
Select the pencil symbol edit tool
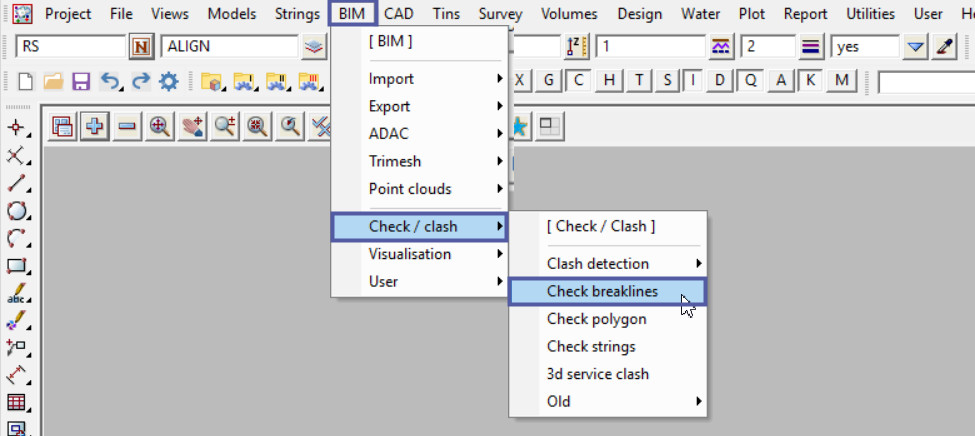coord(17,320)
